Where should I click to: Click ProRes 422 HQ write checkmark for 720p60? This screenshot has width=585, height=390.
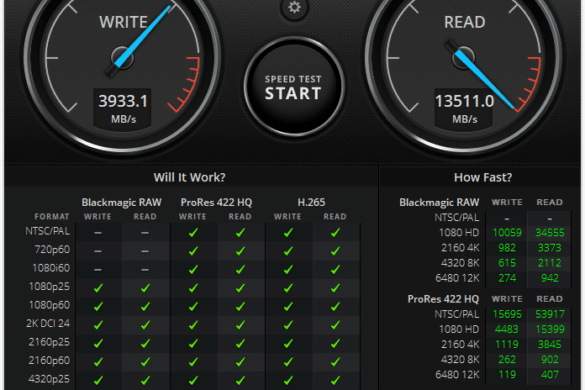tap(193, 251)
